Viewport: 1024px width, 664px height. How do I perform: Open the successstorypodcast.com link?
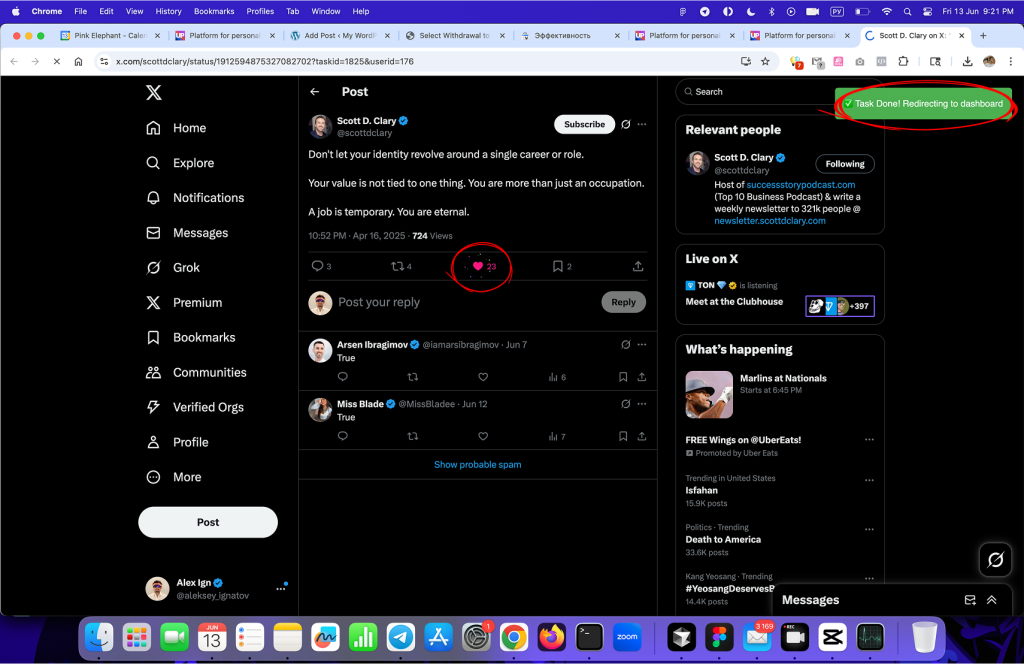pos(801,185)
